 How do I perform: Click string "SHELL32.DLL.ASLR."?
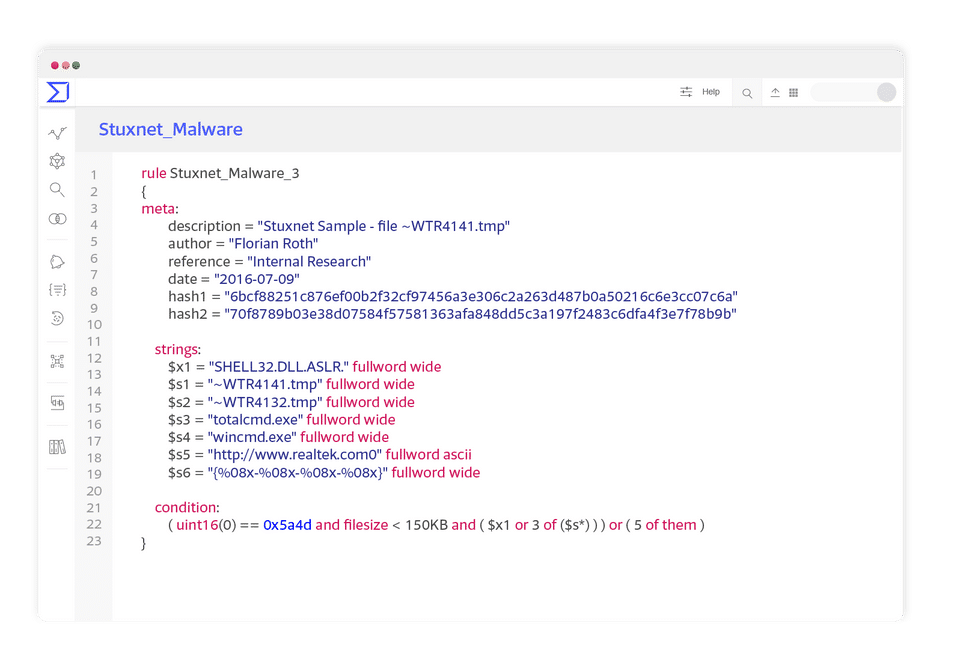click(x=279, y=367)
